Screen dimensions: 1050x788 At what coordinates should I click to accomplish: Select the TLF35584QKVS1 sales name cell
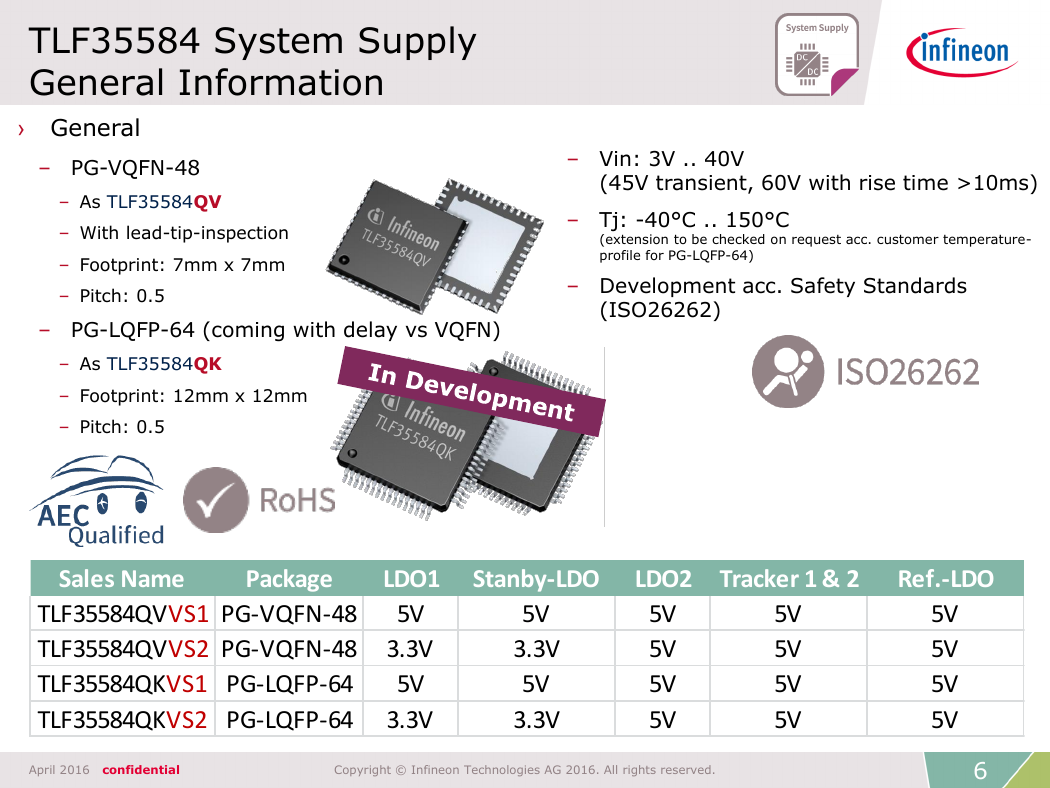coord(123,684)
